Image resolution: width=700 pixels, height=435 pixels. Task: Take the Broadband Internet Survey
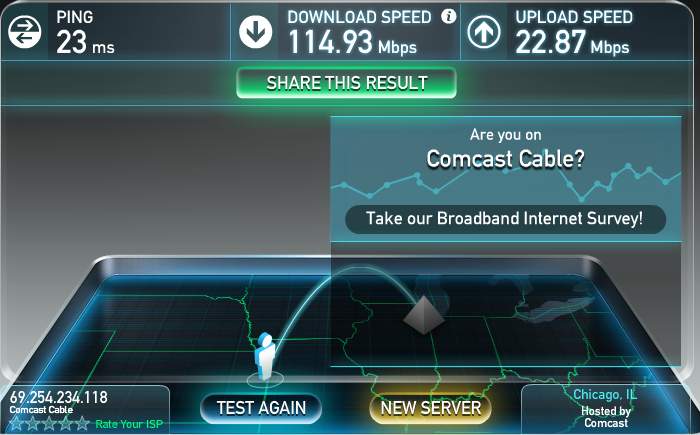[505, 219]
